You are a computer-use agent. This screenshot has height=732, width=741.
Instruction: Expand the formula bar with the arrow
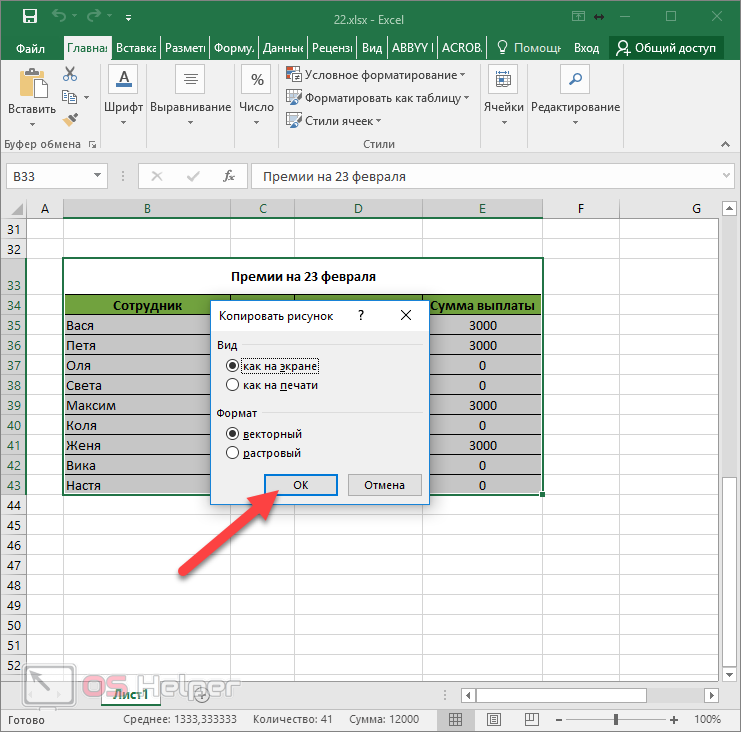click(726, 176)
